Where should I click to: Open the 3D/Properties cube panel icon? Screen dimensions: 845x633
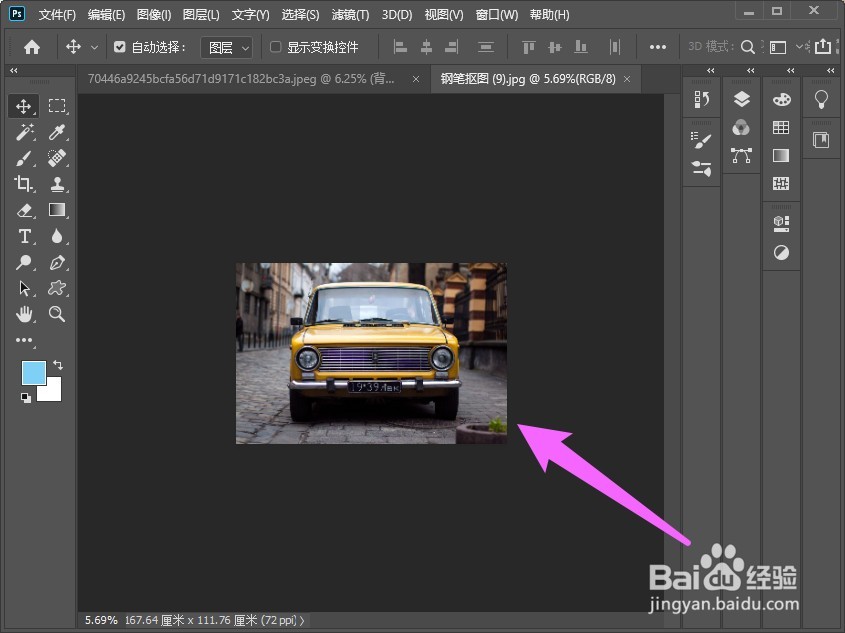781,223
